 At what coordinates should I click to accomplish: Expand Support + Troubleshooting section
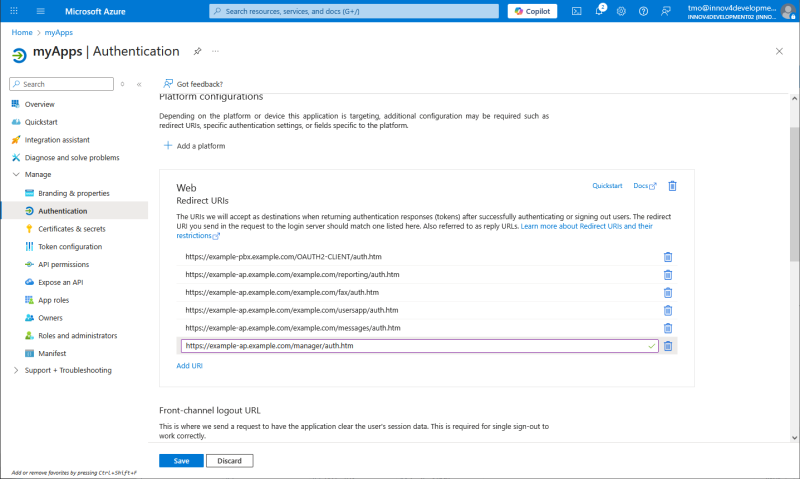pos(16,371)
